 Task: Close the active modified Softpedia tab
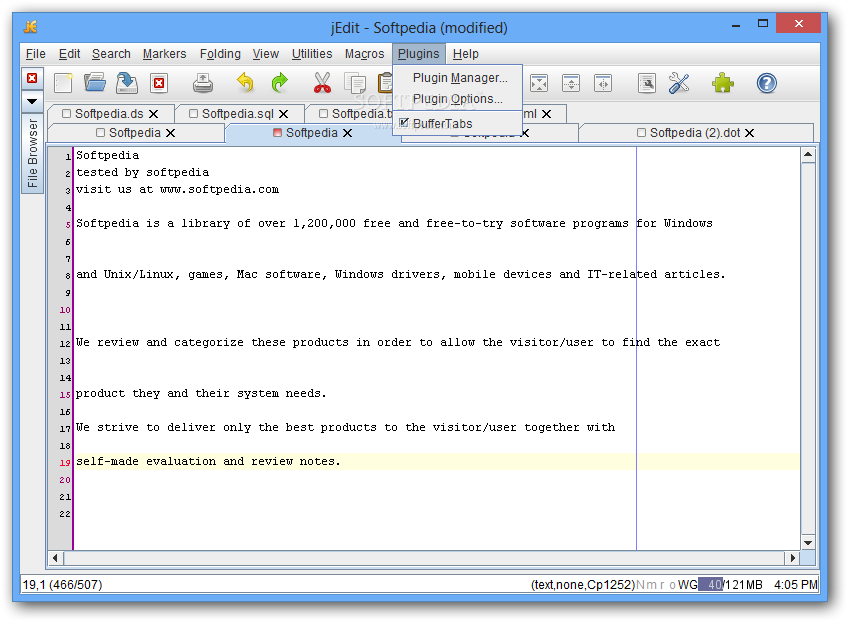(x=347, y=133)
